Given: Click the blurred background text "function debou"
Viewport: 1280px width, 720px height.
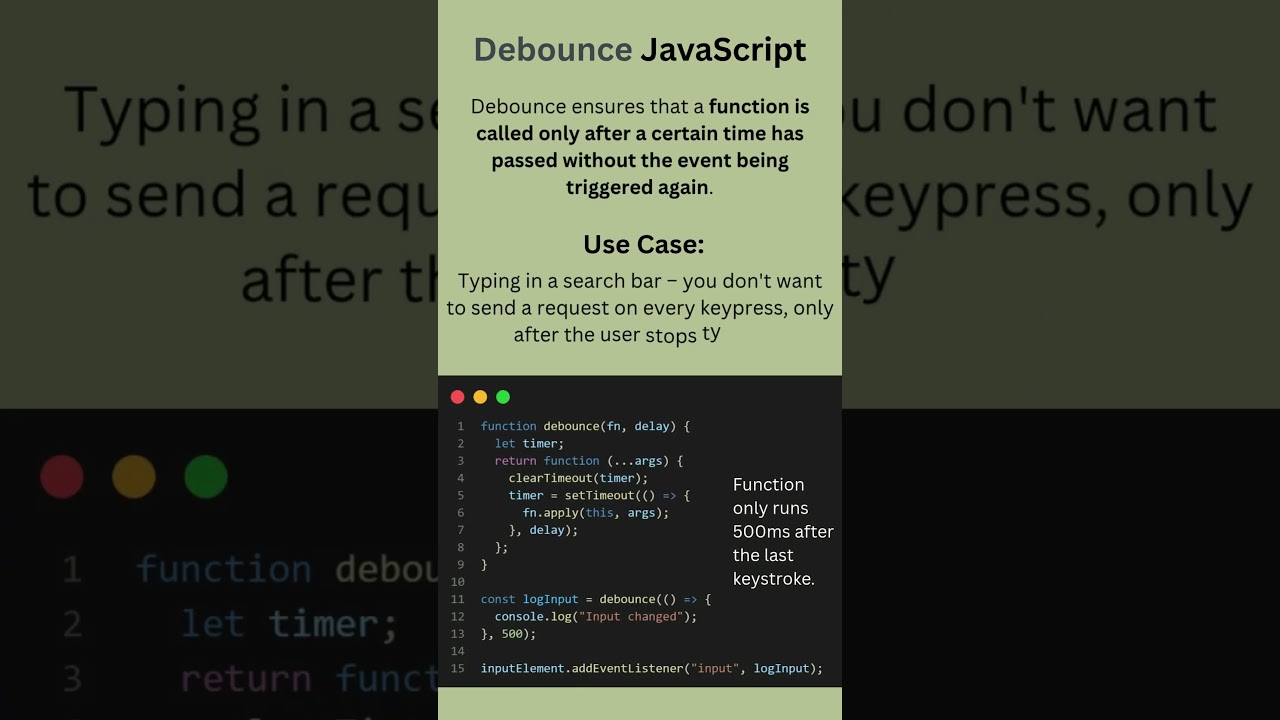Looking at the screenshot, I should coord(286,570).
